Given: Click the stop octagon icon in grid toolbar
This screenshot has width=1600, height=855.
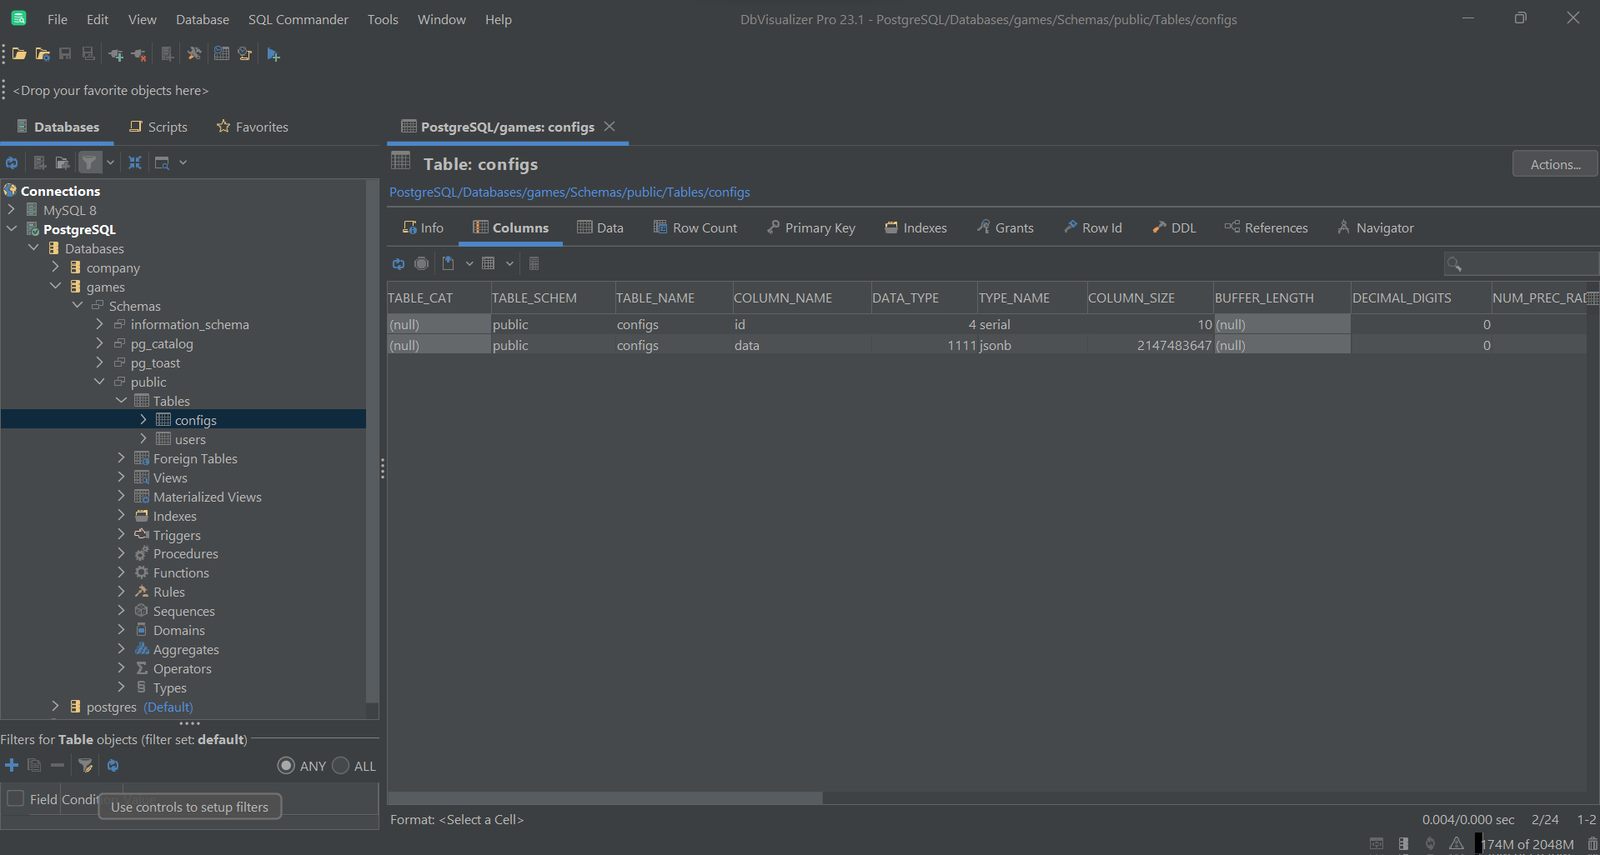Looking at the screenshot, I should (x=422, y=263).
